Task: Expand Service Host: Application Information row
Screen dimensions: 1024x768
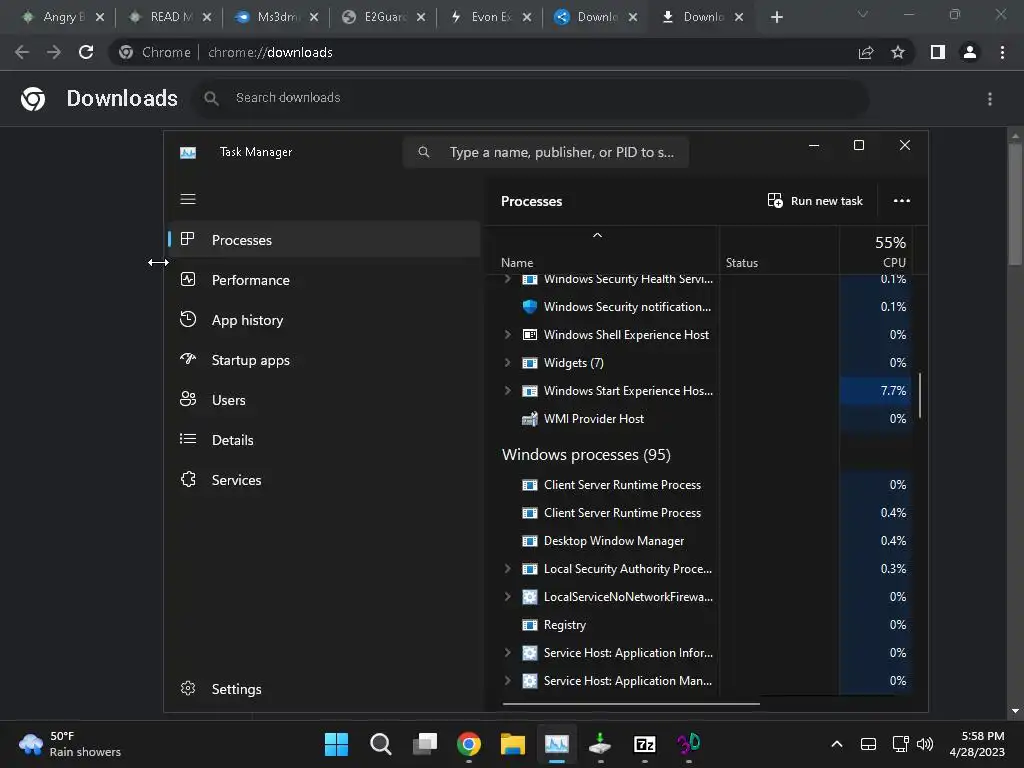Action: [507, 652]
